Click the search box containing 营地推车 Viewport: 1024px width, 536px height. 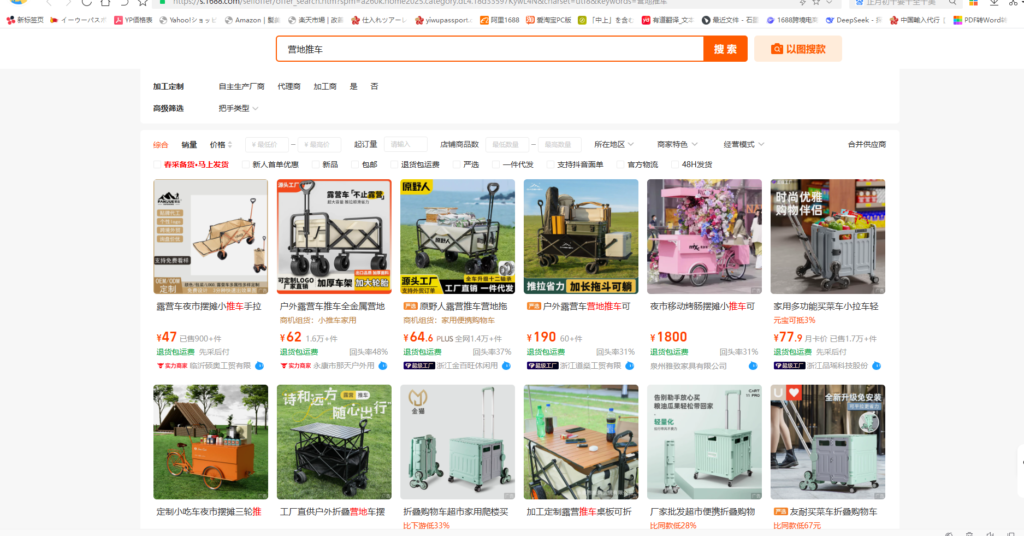tap(490, 49)
